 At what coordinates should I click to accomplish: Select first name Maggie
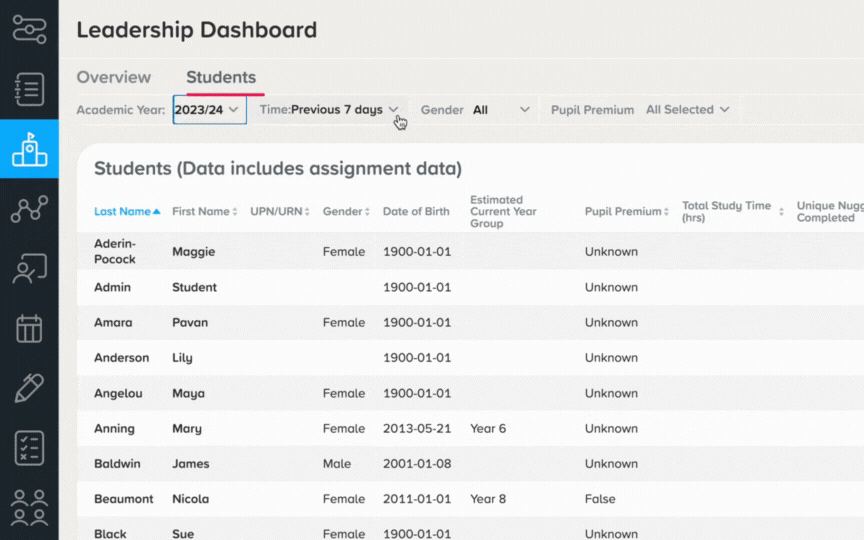(193, 252)
